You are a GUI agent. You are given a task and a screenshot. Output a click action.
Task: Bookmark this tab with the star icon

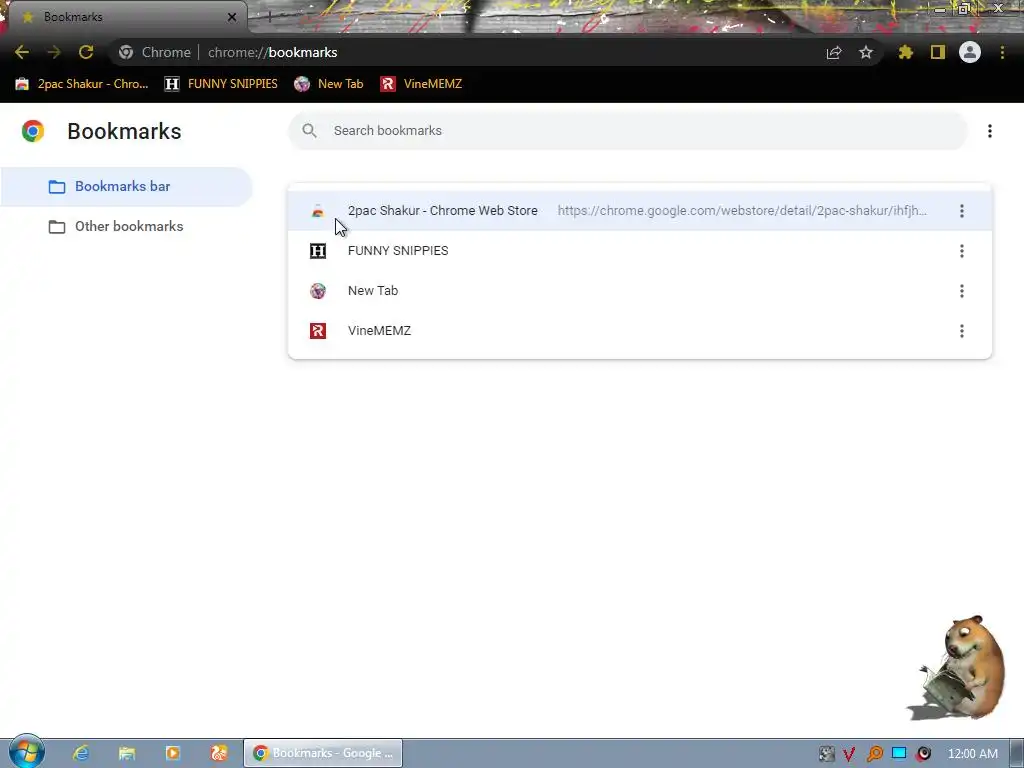(x=866, y=52)
